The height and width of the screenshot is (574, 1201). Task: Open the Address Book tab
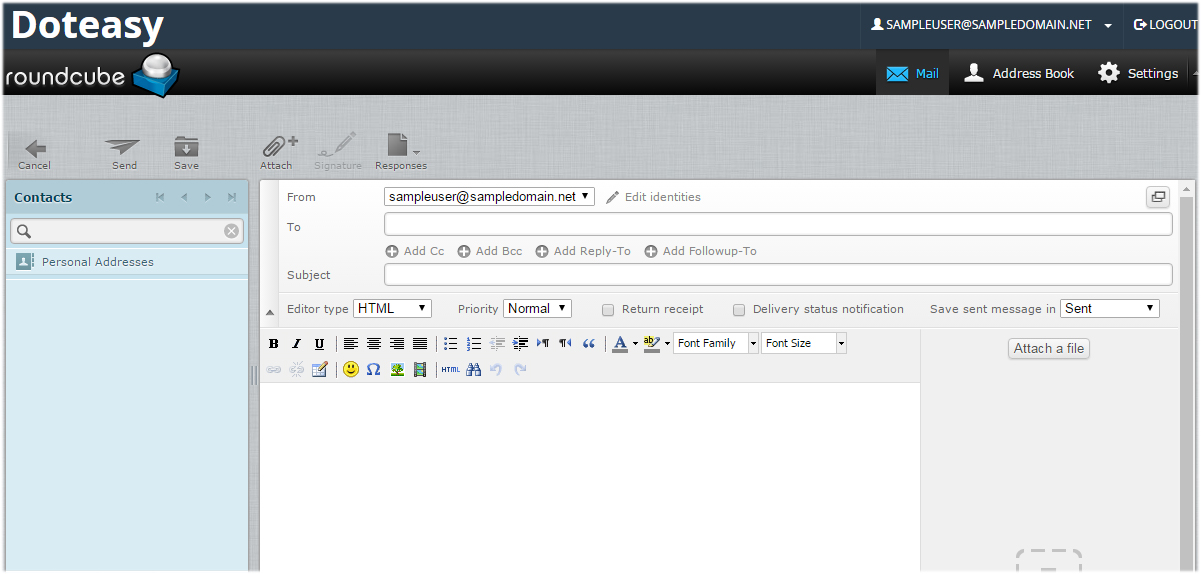point(1019,73)
